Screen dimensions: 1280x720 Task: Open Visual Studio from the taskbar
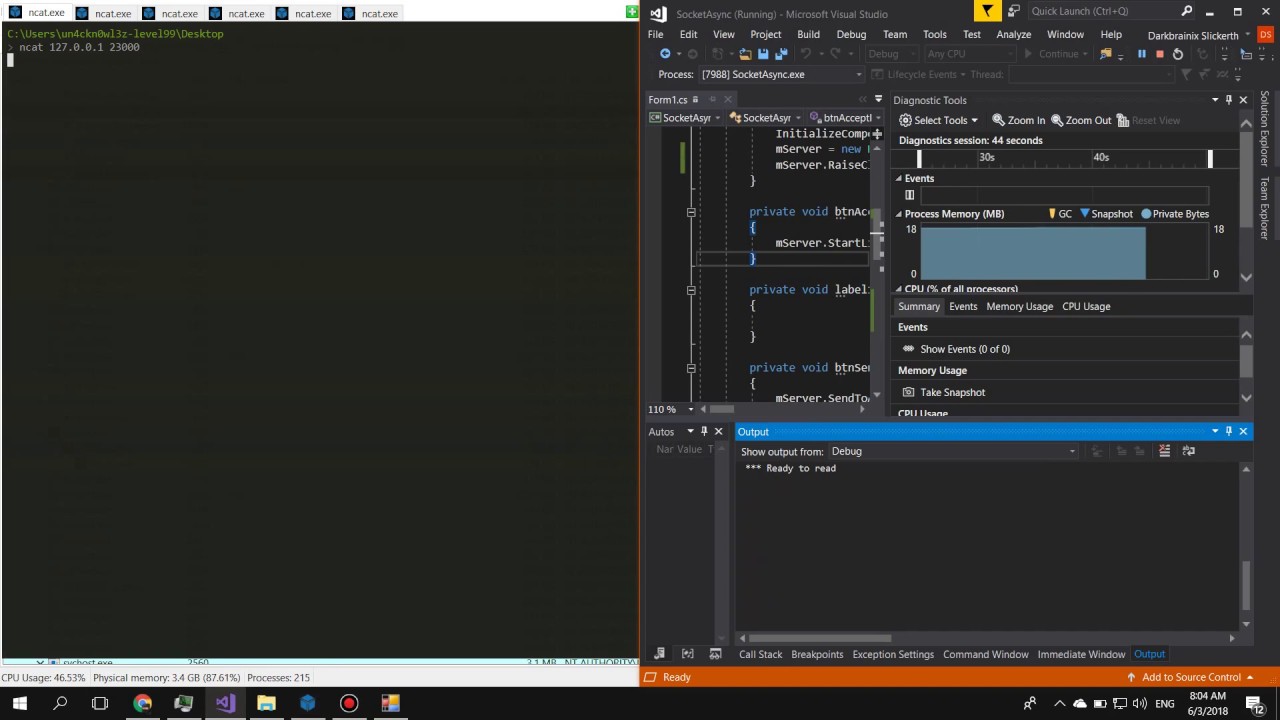coord(225,703)
